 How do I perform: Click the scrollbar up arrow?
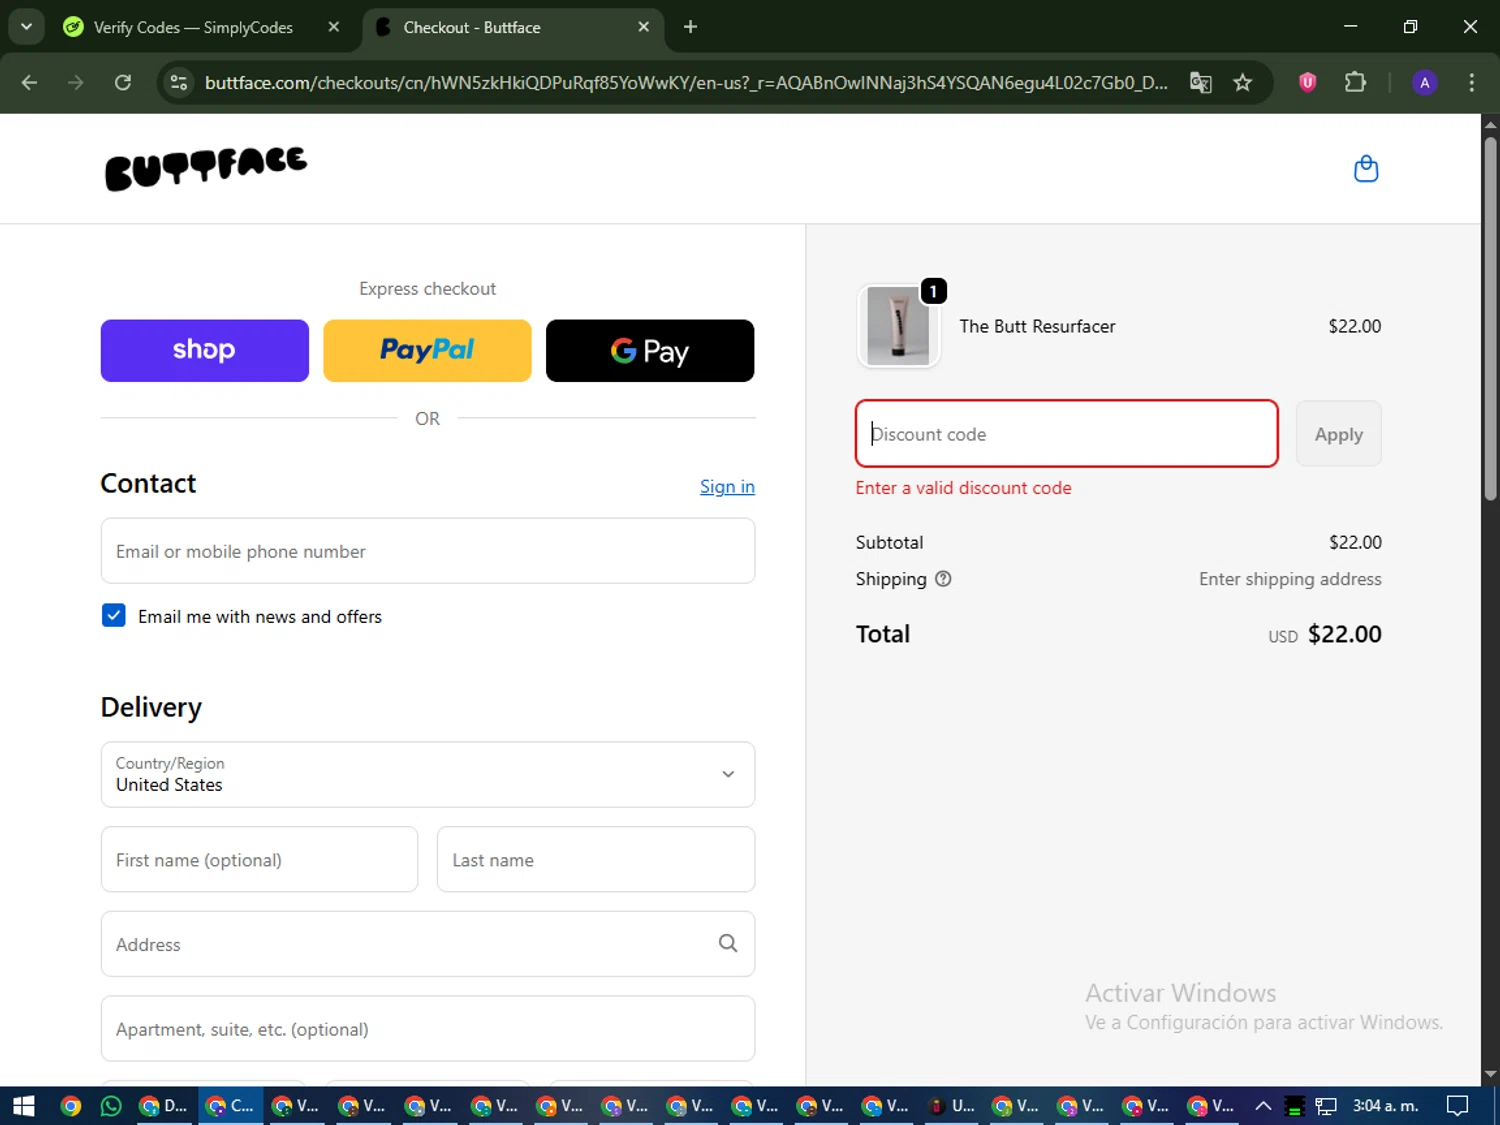pos(1490,125)
